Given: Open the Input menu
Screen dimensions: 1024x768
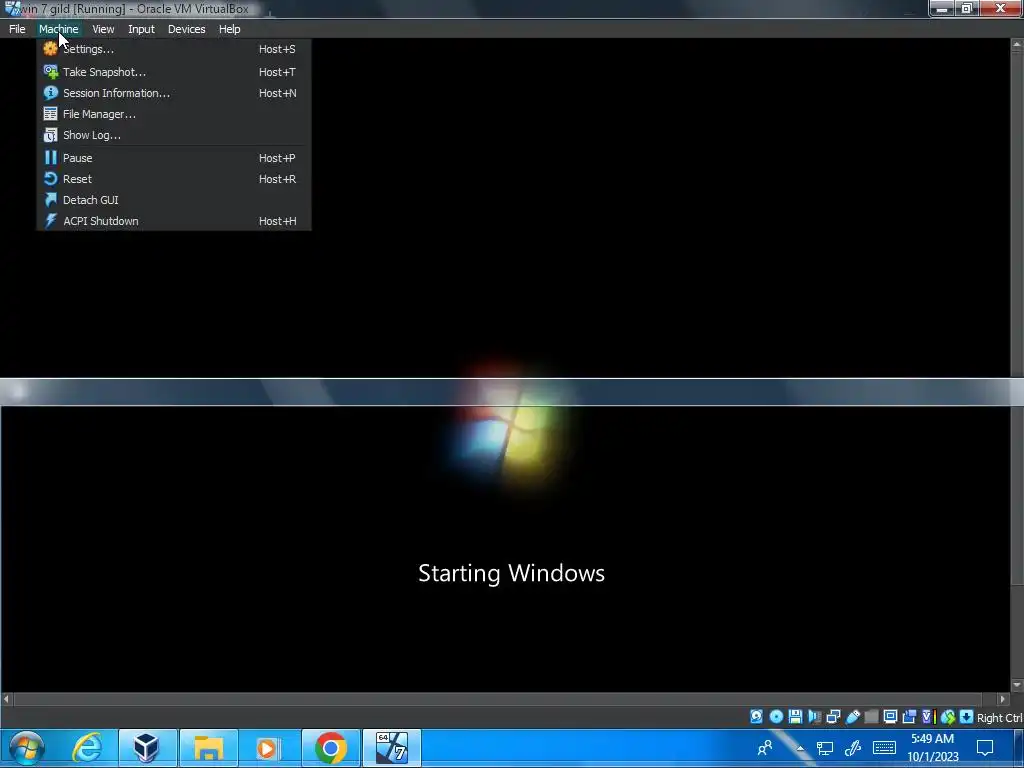Looking at the screenshot, I should [x=141, y=29].
